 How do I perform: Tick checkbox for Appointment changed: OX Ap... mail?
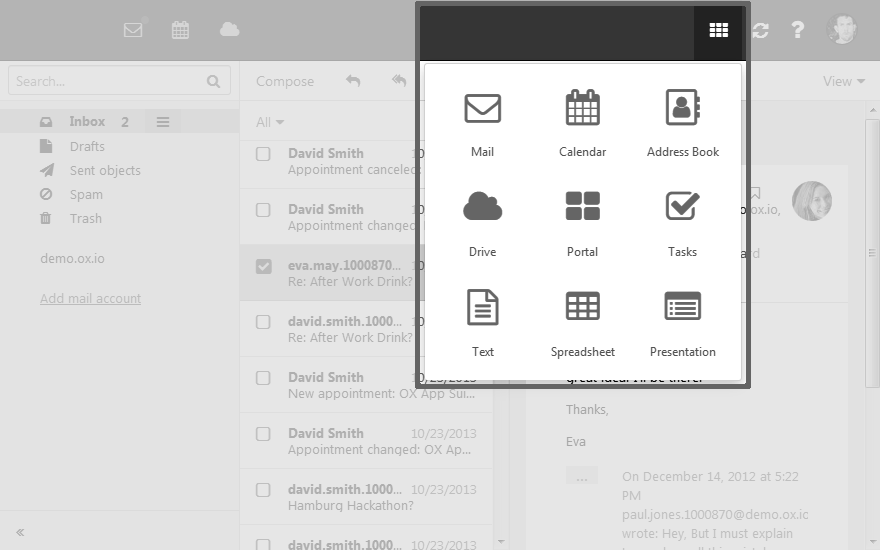click(263, 434)
